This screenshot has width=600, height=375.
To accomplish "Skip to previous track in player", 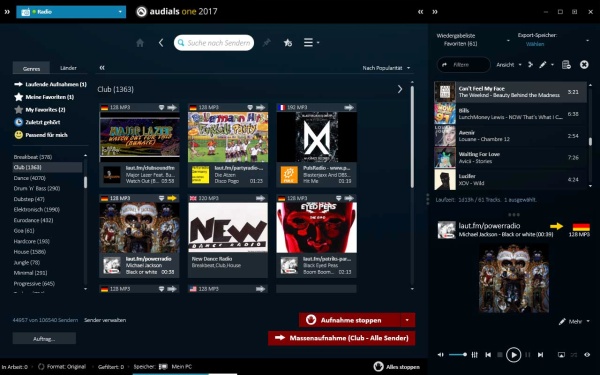I will [488, 355].
